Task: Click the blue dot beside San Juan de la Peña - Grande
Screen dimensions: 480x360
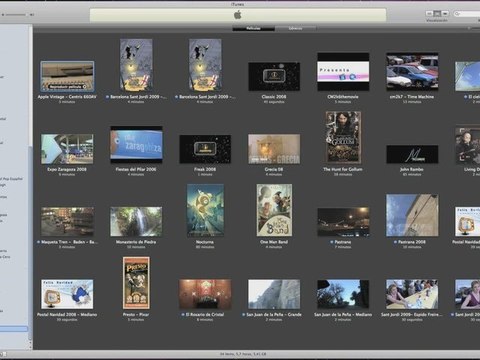Action: 244,315
